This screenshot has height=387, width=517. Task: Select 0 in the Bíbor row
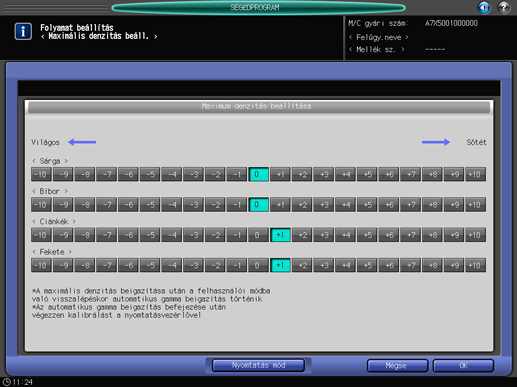click(x=258, y=205)
